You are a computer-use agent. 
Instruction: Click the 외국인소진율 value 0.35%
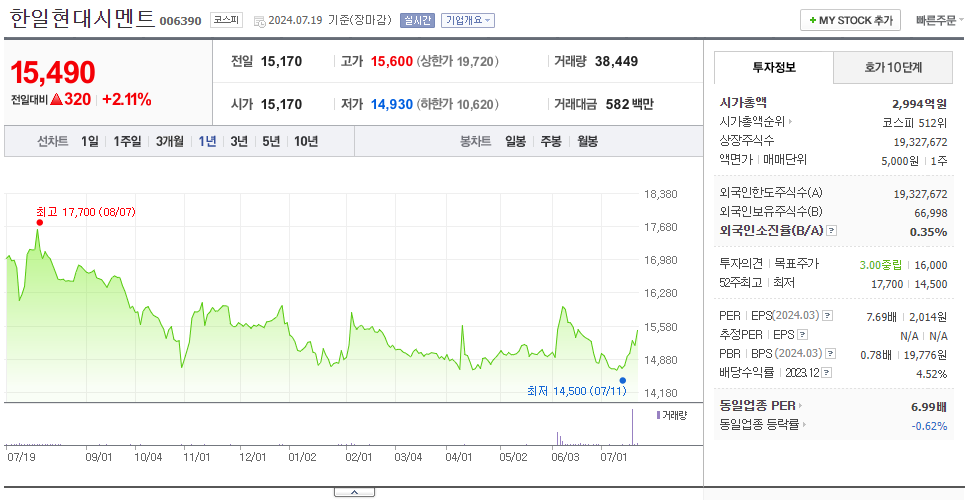(928, 232)
